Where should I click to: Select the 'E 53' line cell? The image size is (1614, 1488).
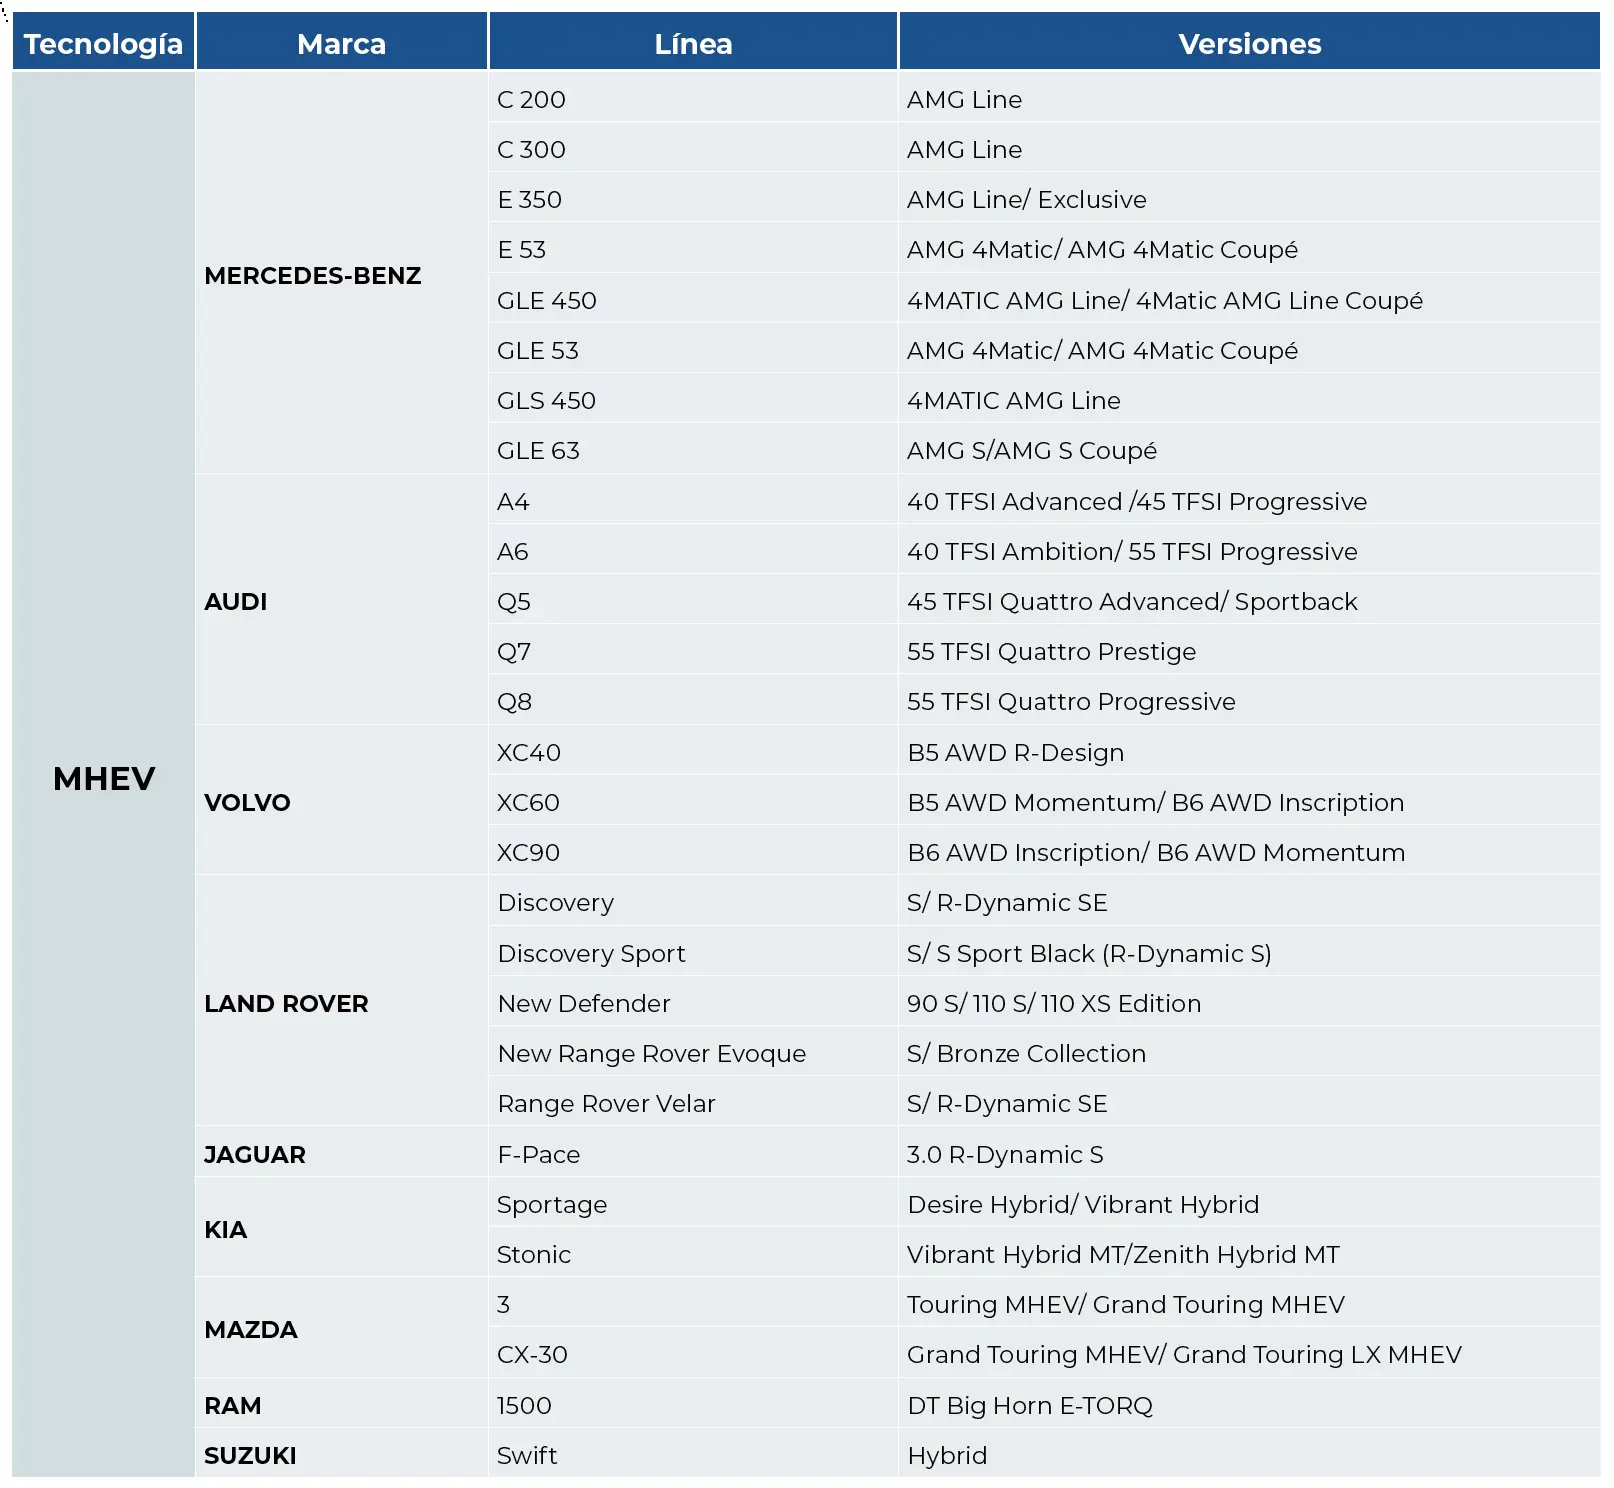click(693, 249)
